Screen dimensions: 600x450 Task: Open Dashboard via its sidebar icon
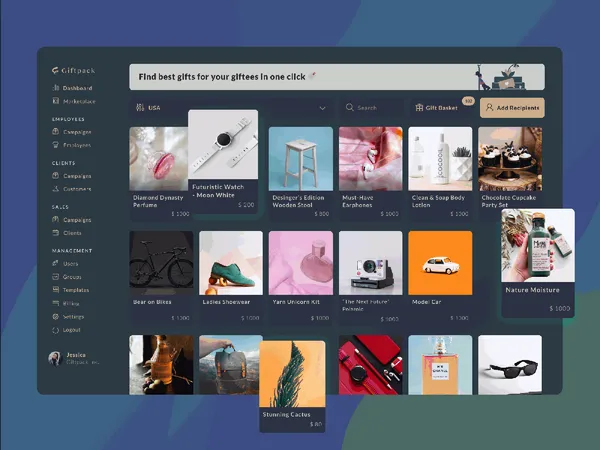[55, 88]
